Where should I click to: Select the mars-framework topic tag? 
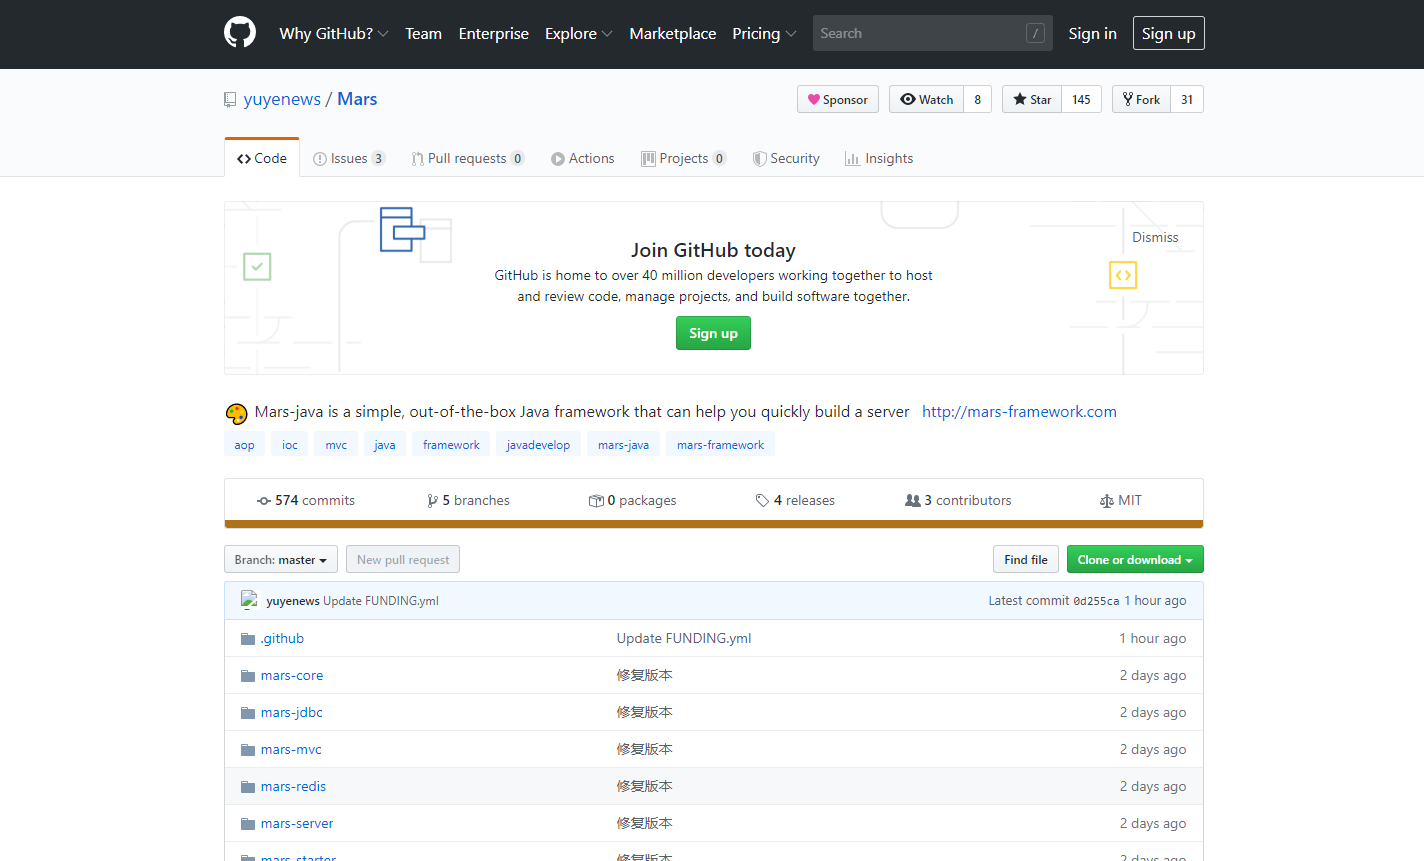point(720,445)
